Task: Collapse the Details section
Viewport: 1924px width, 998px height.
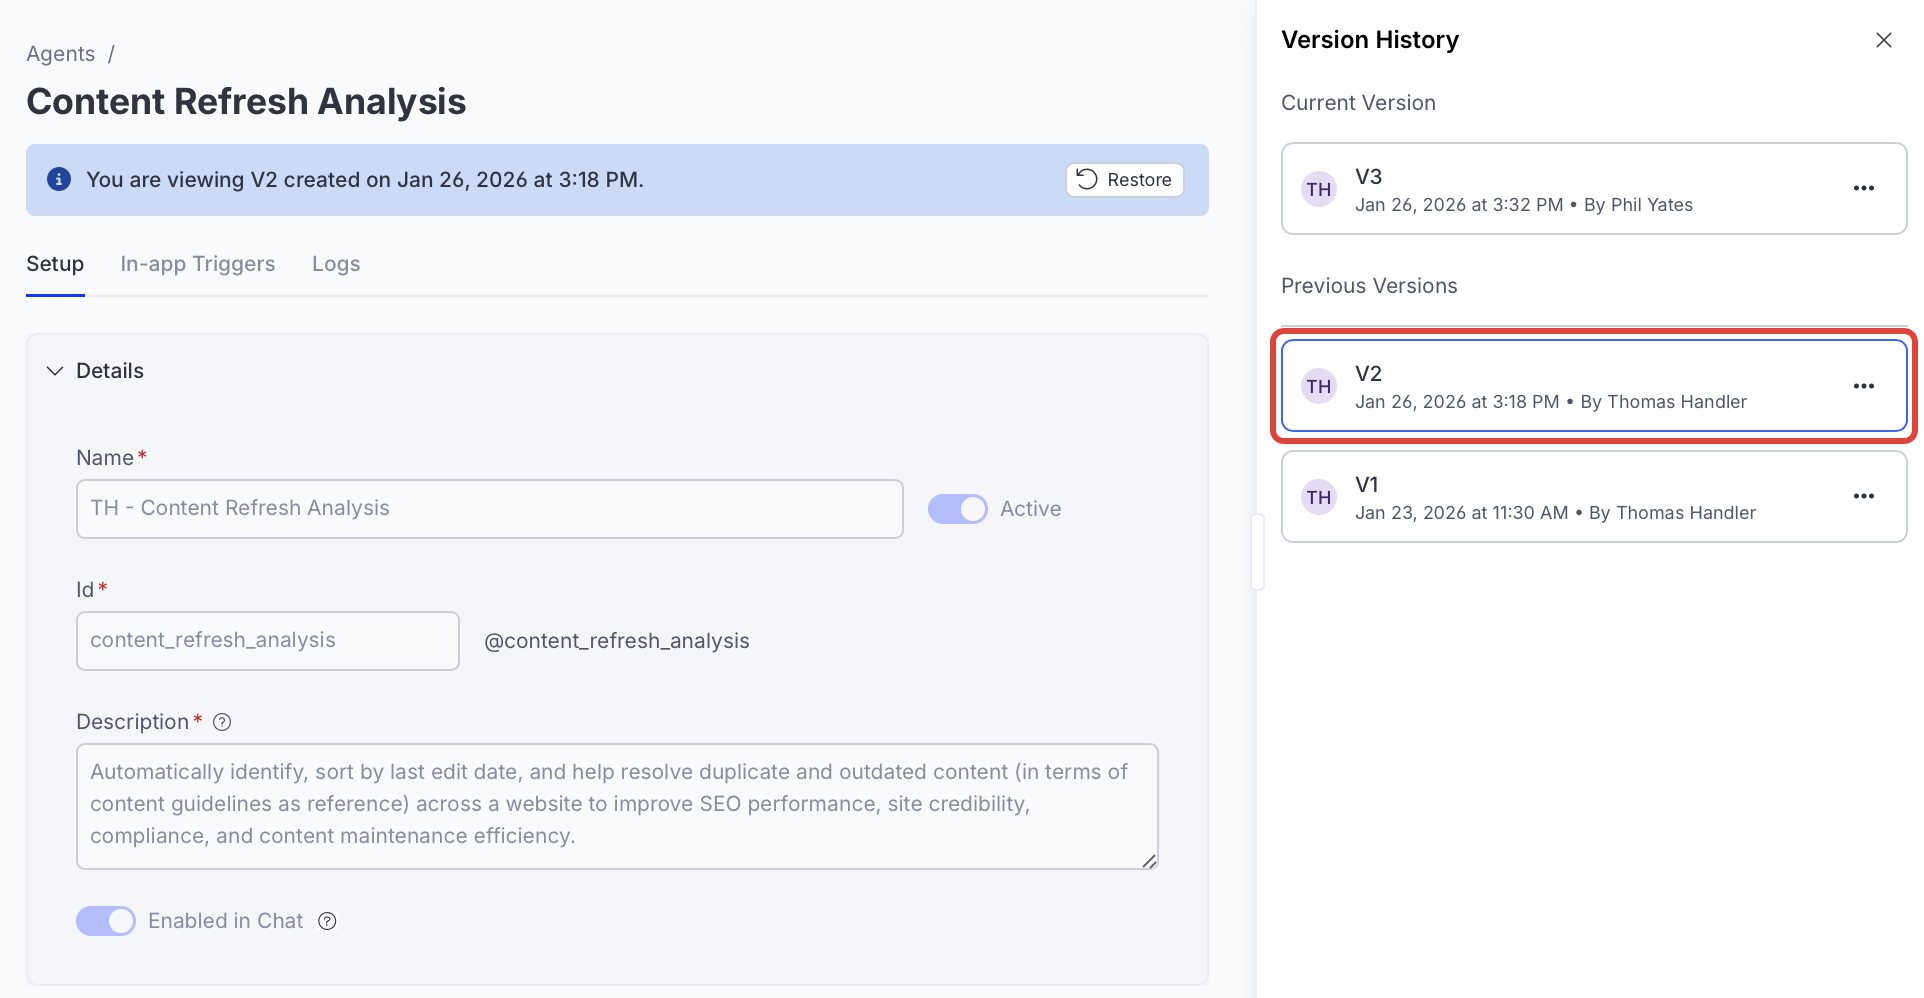Action: click(55, 371)
